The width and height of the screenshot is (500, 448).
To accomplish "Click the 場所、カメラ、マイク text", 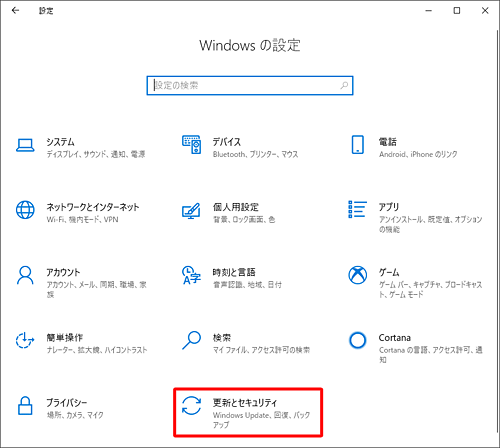I will click(75, 415).
